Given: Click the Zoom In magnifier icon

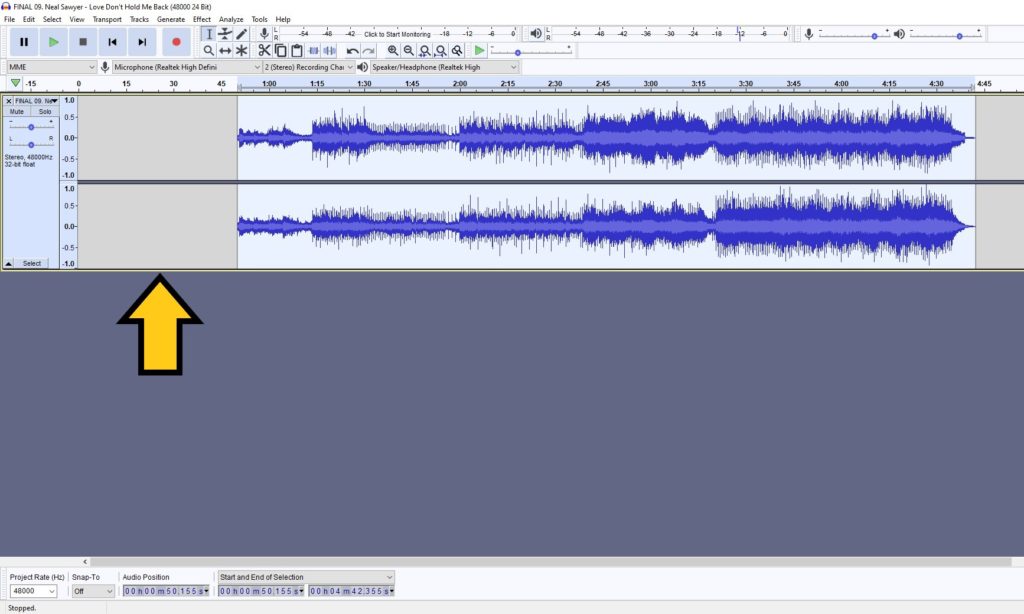Looking at the screenshot, I should point(390,50).
